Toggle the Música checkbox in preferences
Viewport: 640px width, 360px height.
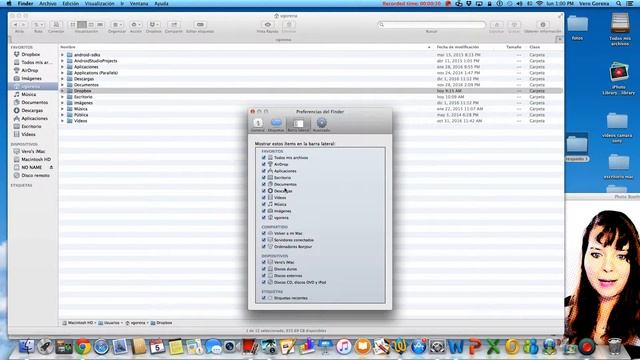(x=264, y=204)
